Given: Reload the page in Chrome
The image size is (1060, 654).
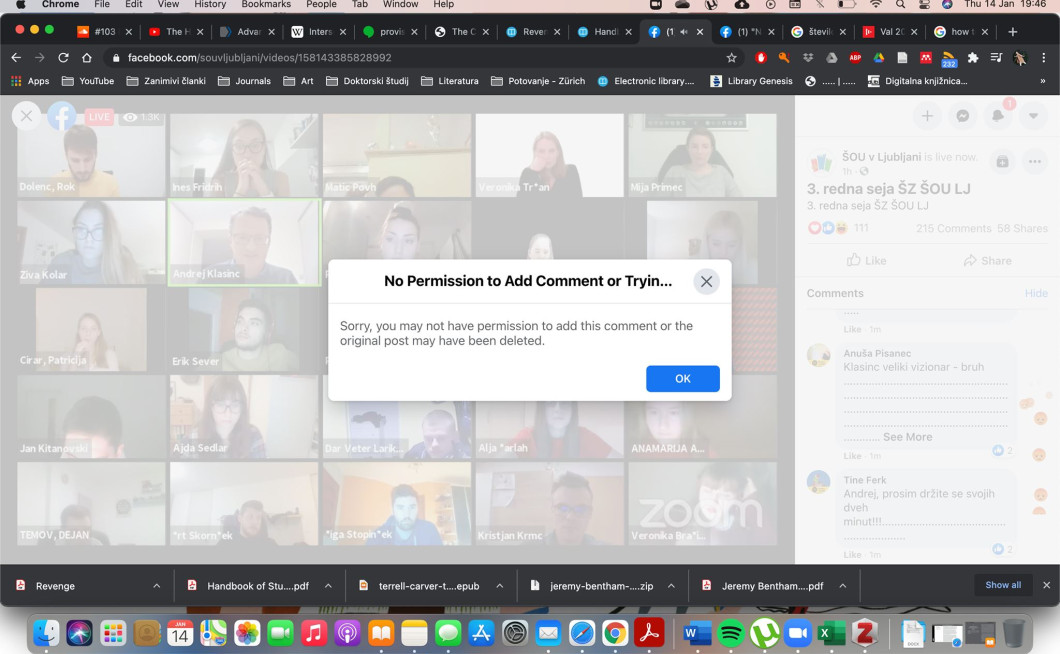Looking at the screenshot, I should pyautogui.click(x=63, y=58).
